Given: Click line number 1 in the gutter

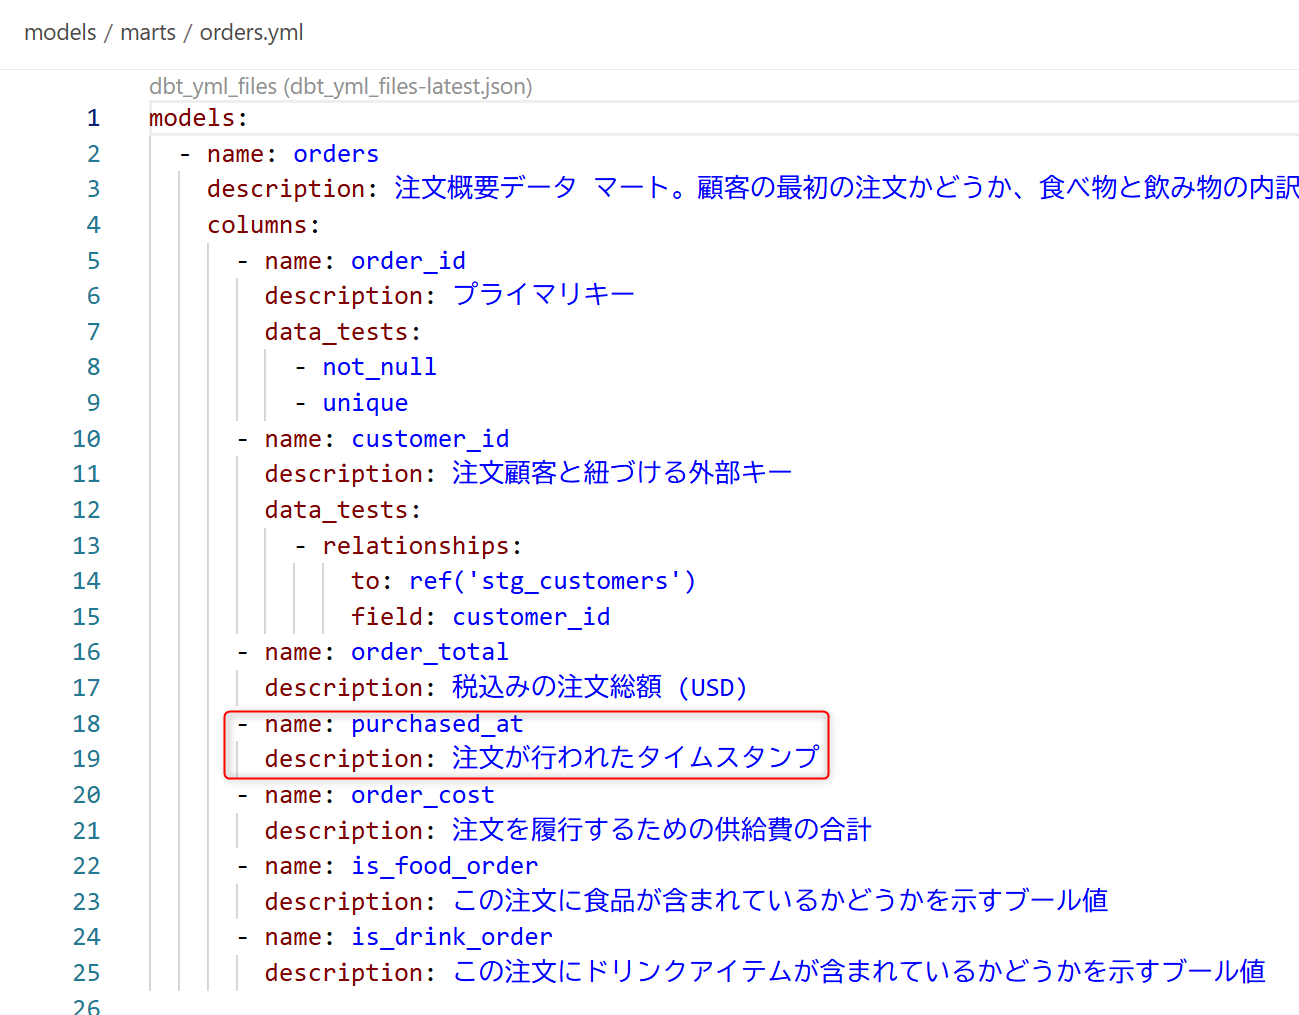Looking at the screenshot, I should pyautogui.click(x=93, y=118).
